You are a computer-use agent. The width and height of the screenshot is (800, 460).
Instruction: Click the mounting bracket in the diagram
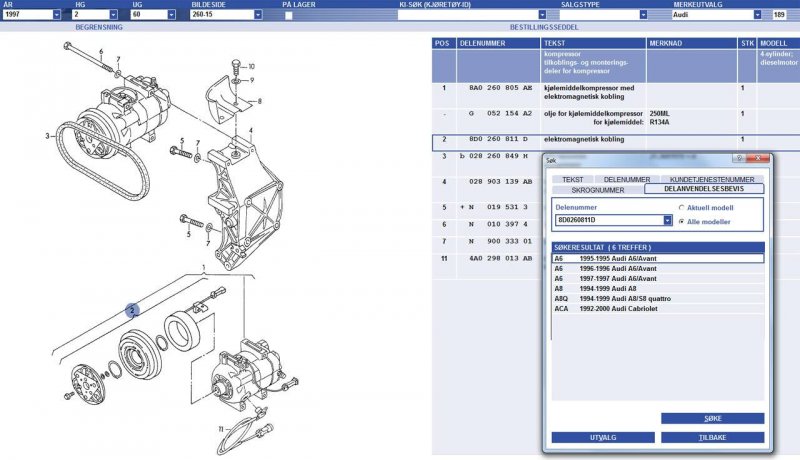[233, 200]
